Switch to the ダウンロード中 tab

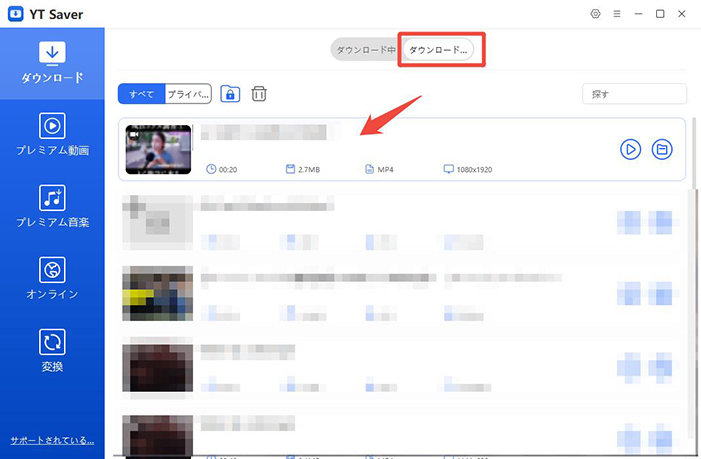[x=366, y=50]
